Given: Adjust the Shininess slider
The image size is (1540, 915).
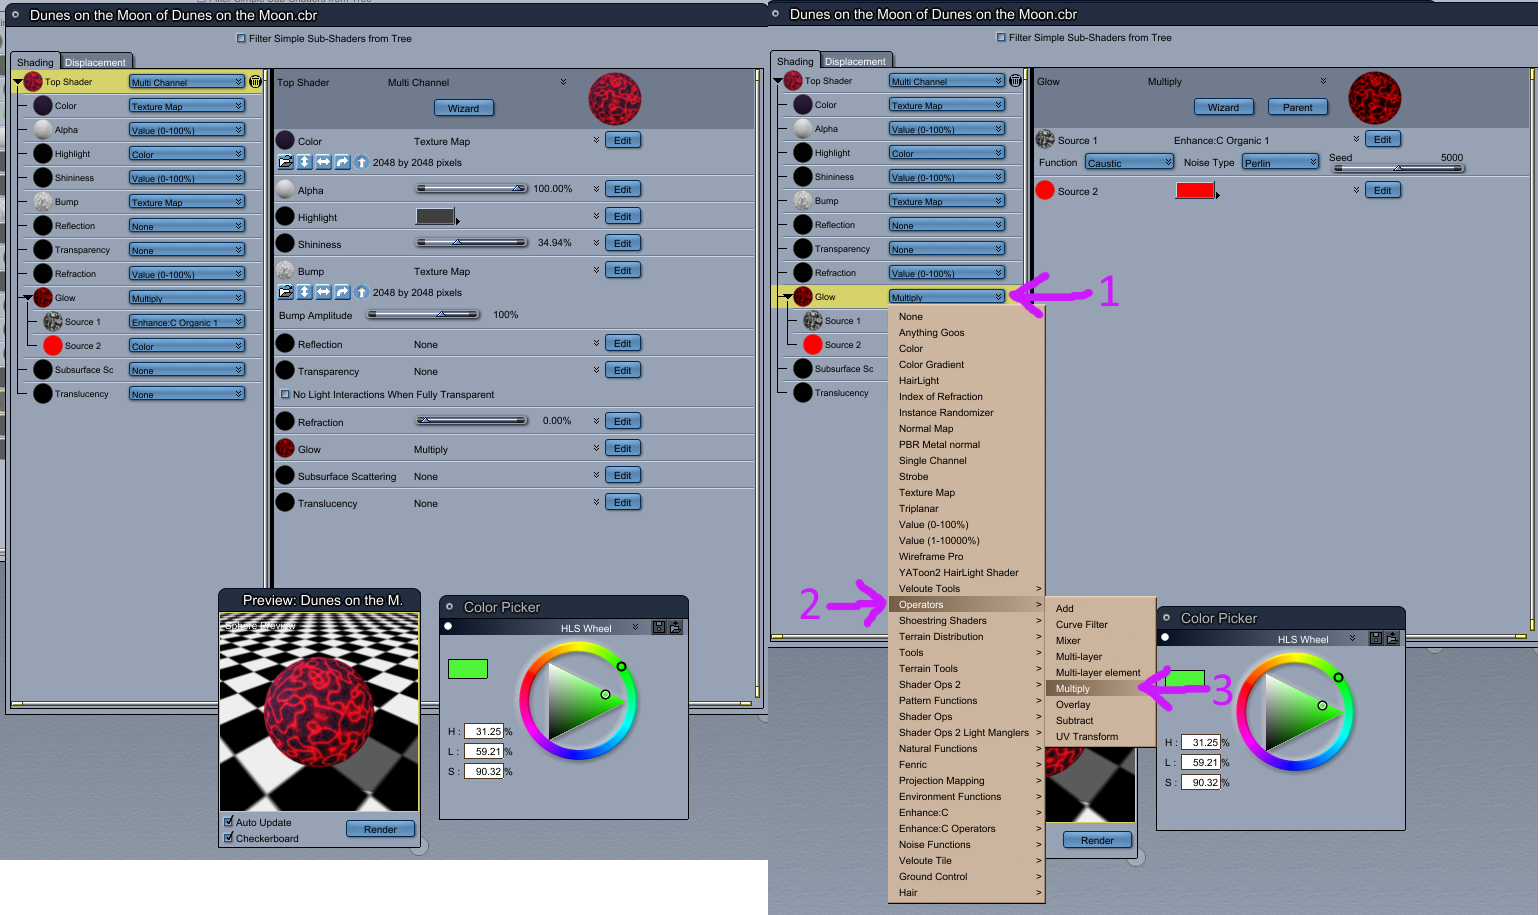Looking at the screenshot, I should pyautogui.click(x=472, y=242).
